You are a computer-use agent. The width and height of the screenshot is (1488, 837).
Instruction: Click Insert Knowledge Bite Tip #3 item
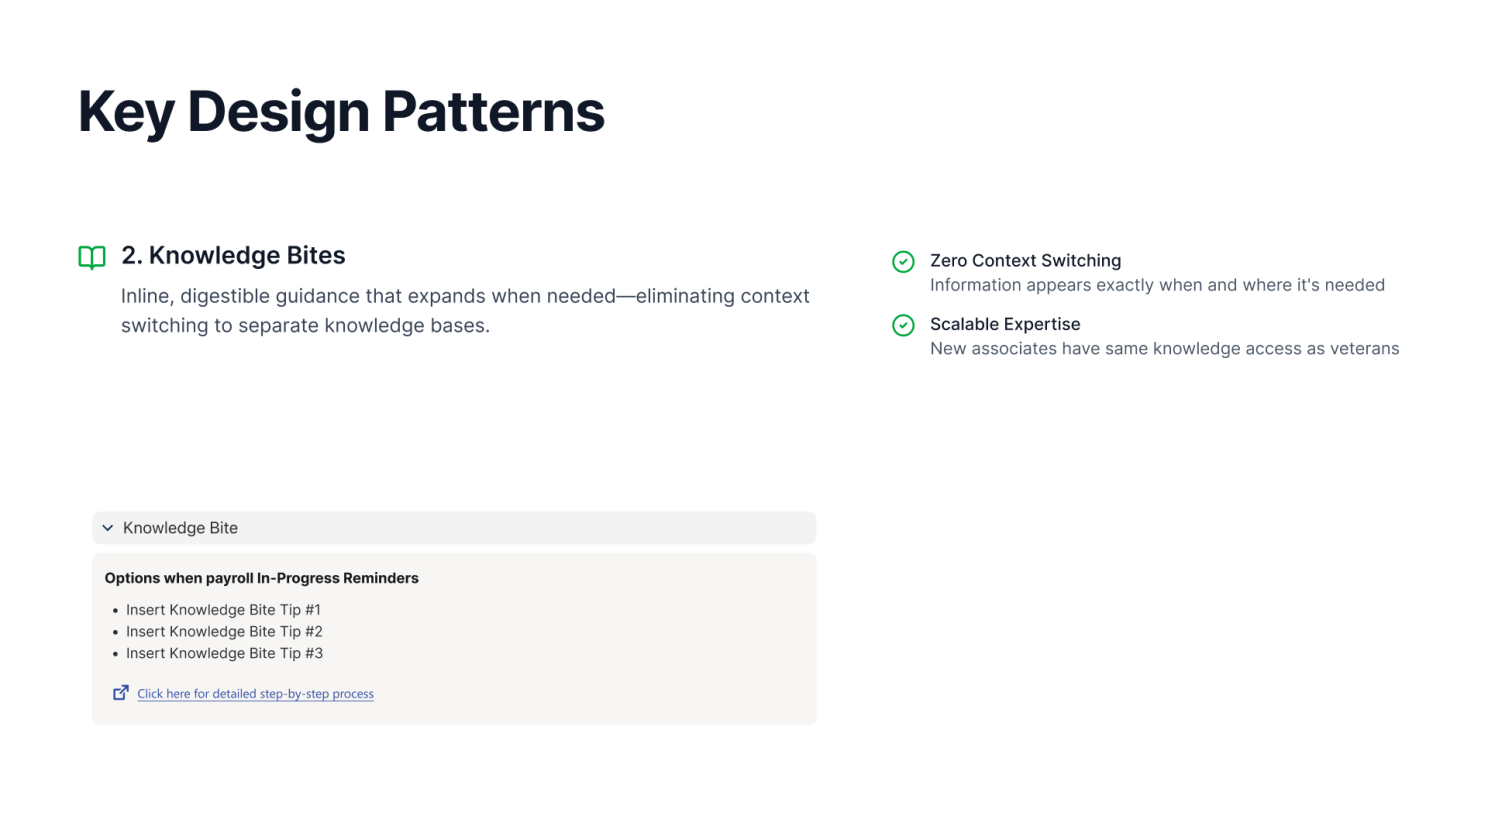[224, 654]
